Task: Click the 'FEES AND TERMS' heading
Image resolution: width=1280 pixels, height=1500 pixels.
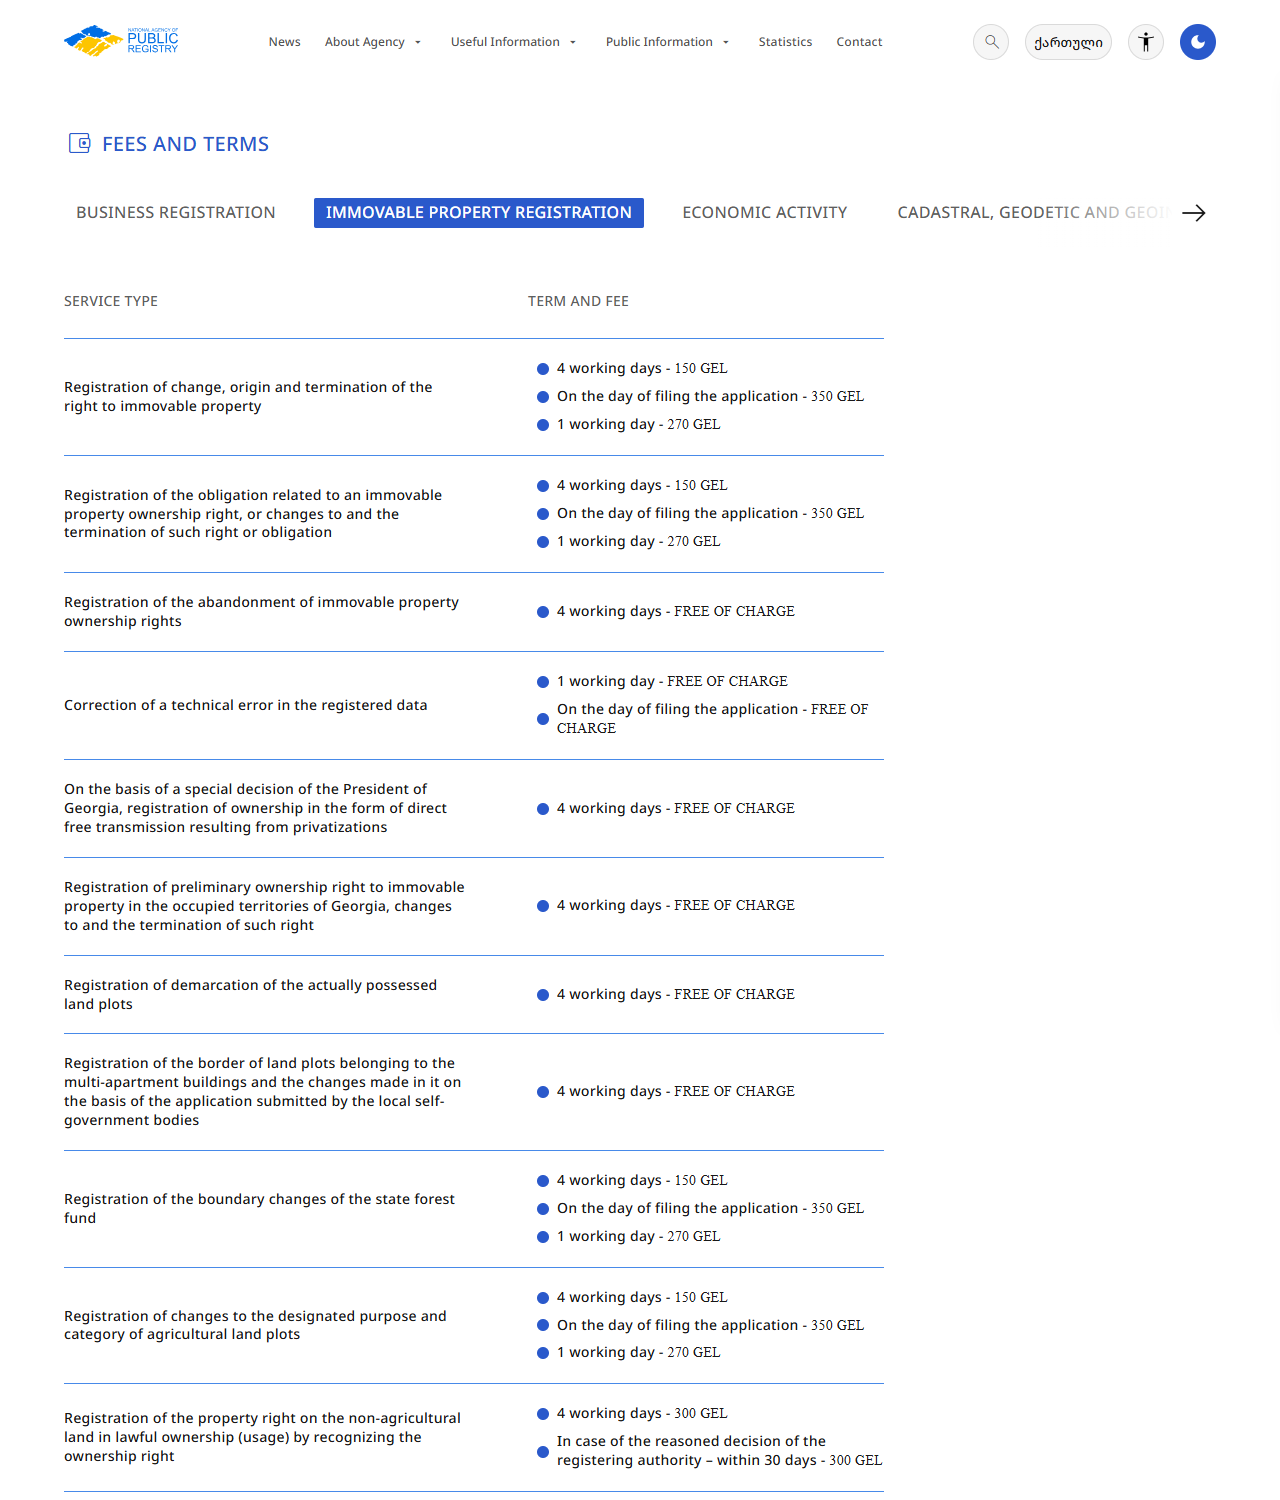Action: click(186, 144)
